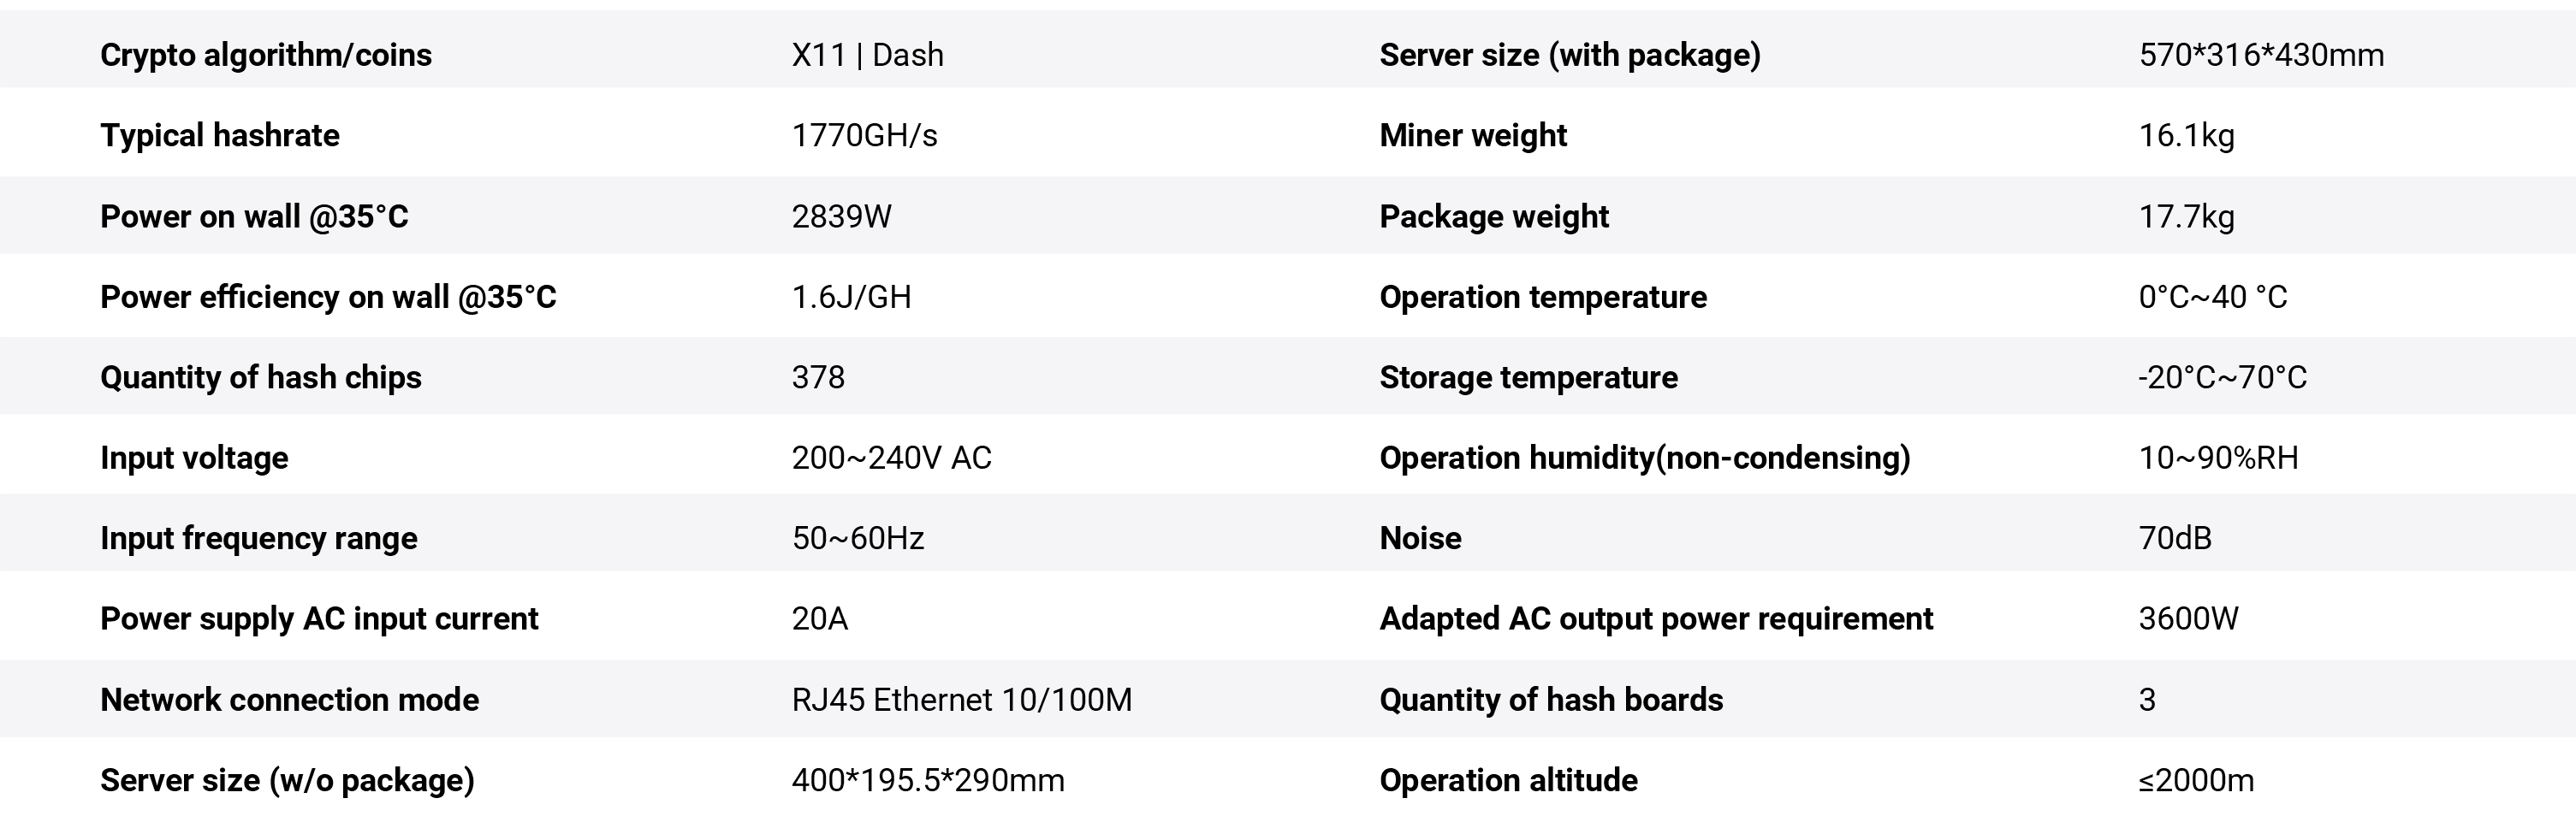This screenshot has width=2576, height=828.
Task: Click the 'Typical hashrate' row label
Action: [219, 135]
